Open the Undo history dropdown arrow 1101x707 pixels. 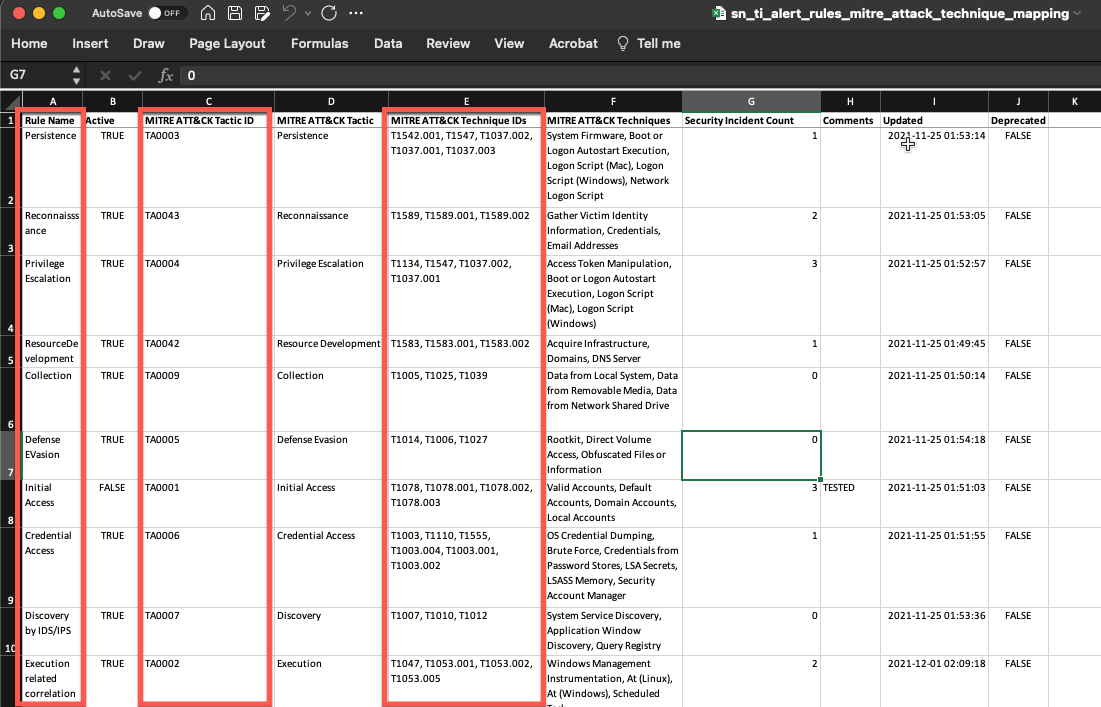(308, 13)
